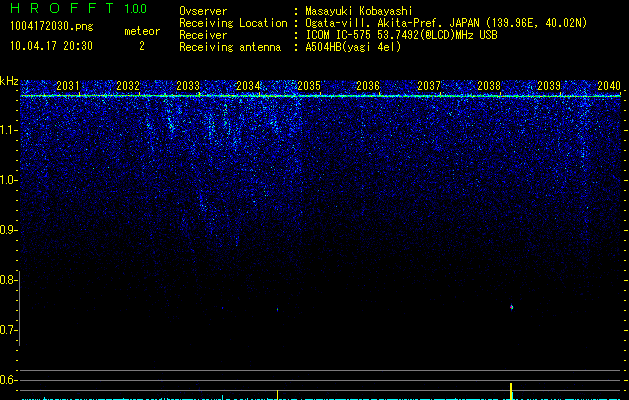Click time marker 2033

188,86
